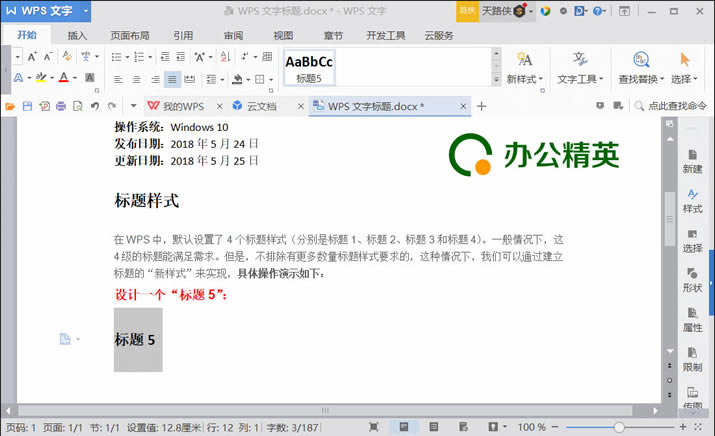This screenshot has height=436, width=715.
Task: Click the 新建 icon in side panel
Action: (692, 161)
